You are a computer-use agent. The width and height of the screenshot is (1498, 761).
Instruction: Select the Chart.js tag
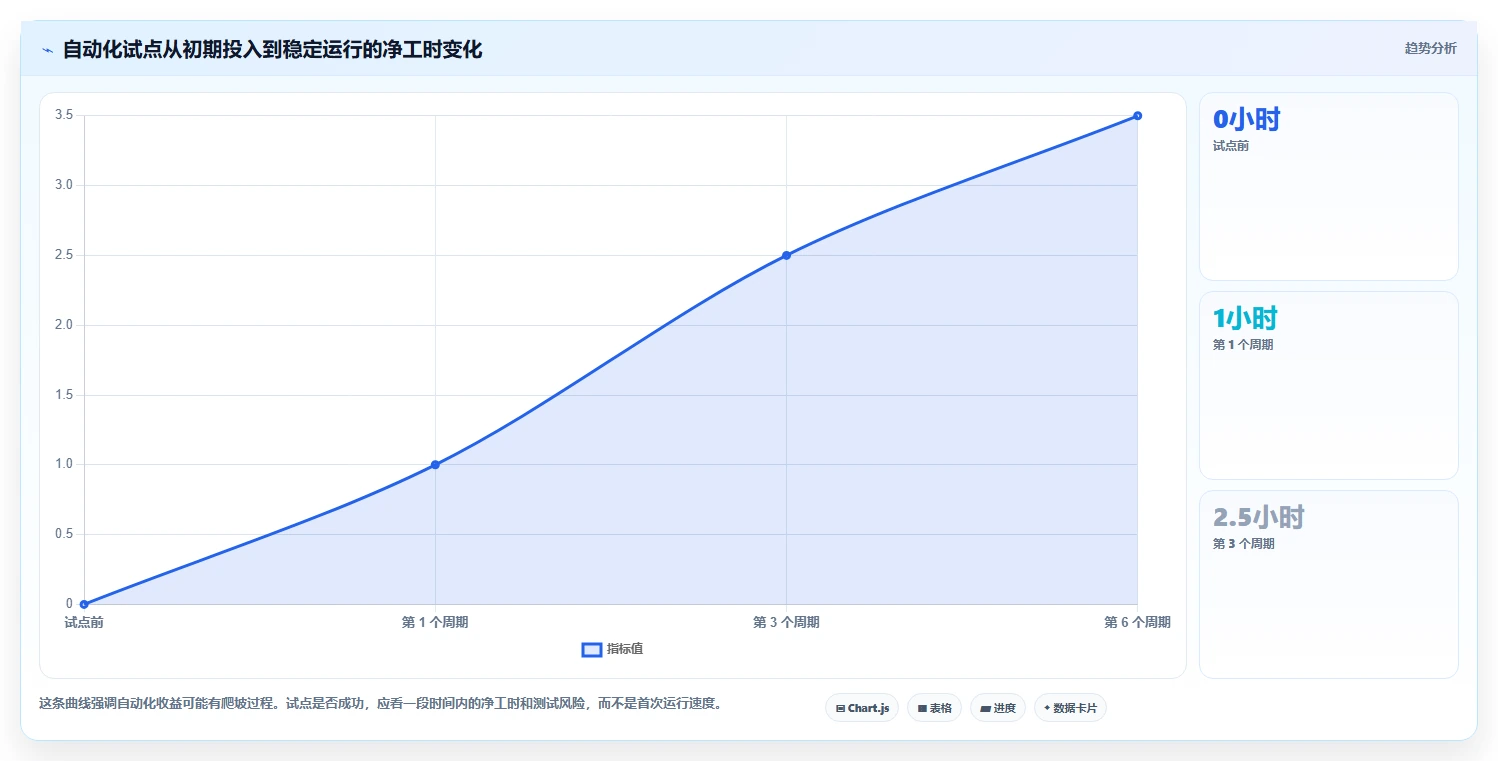[862, 708]
